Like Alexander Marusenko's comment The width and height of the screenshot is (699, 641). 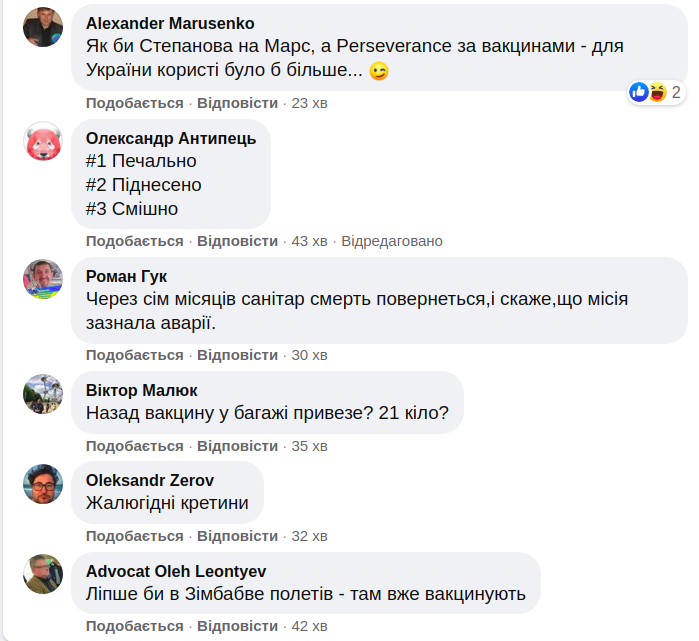[134, 103]
